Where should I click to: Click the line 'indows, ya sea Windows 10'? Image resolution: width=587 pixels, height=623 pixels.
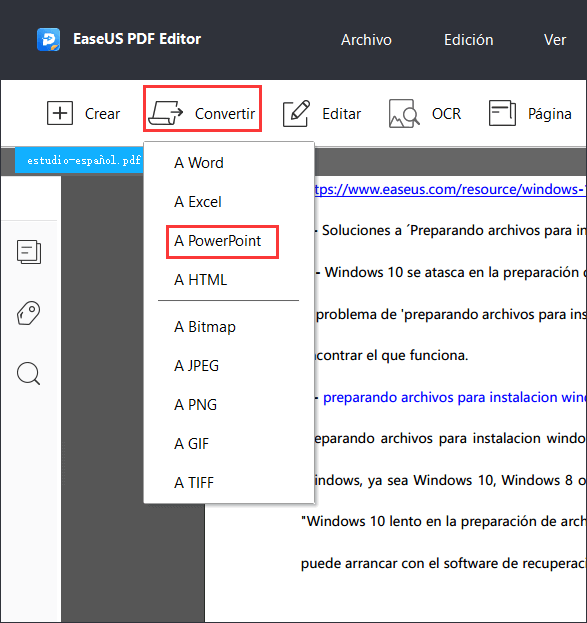pyautogui.click(x=450, y=480)
